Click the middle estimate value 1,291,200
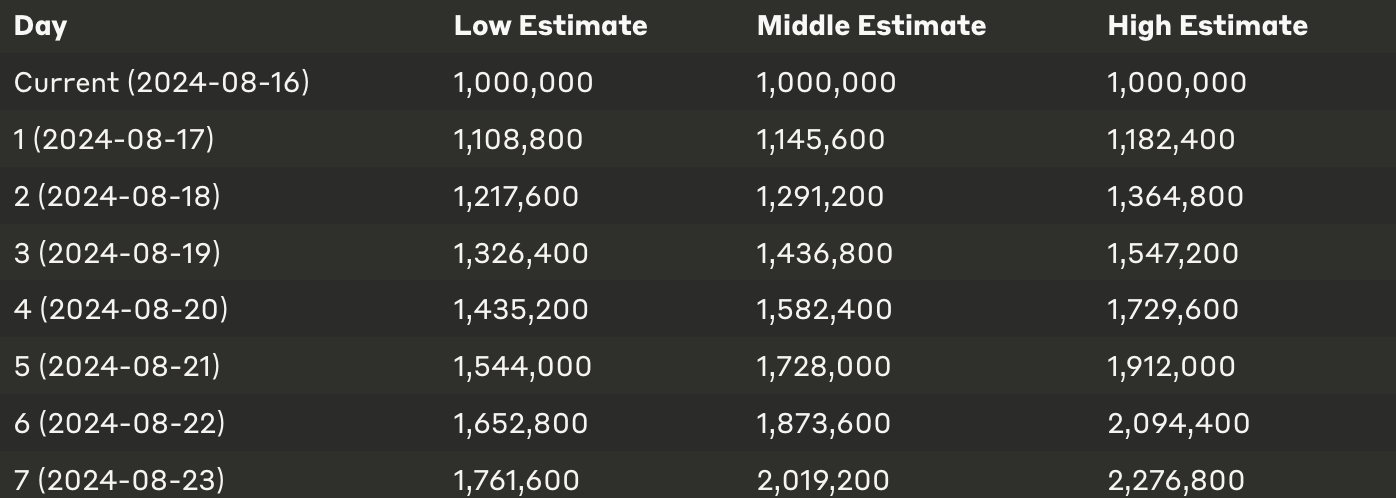This screenshot has height=498, width=1396. 820,196
